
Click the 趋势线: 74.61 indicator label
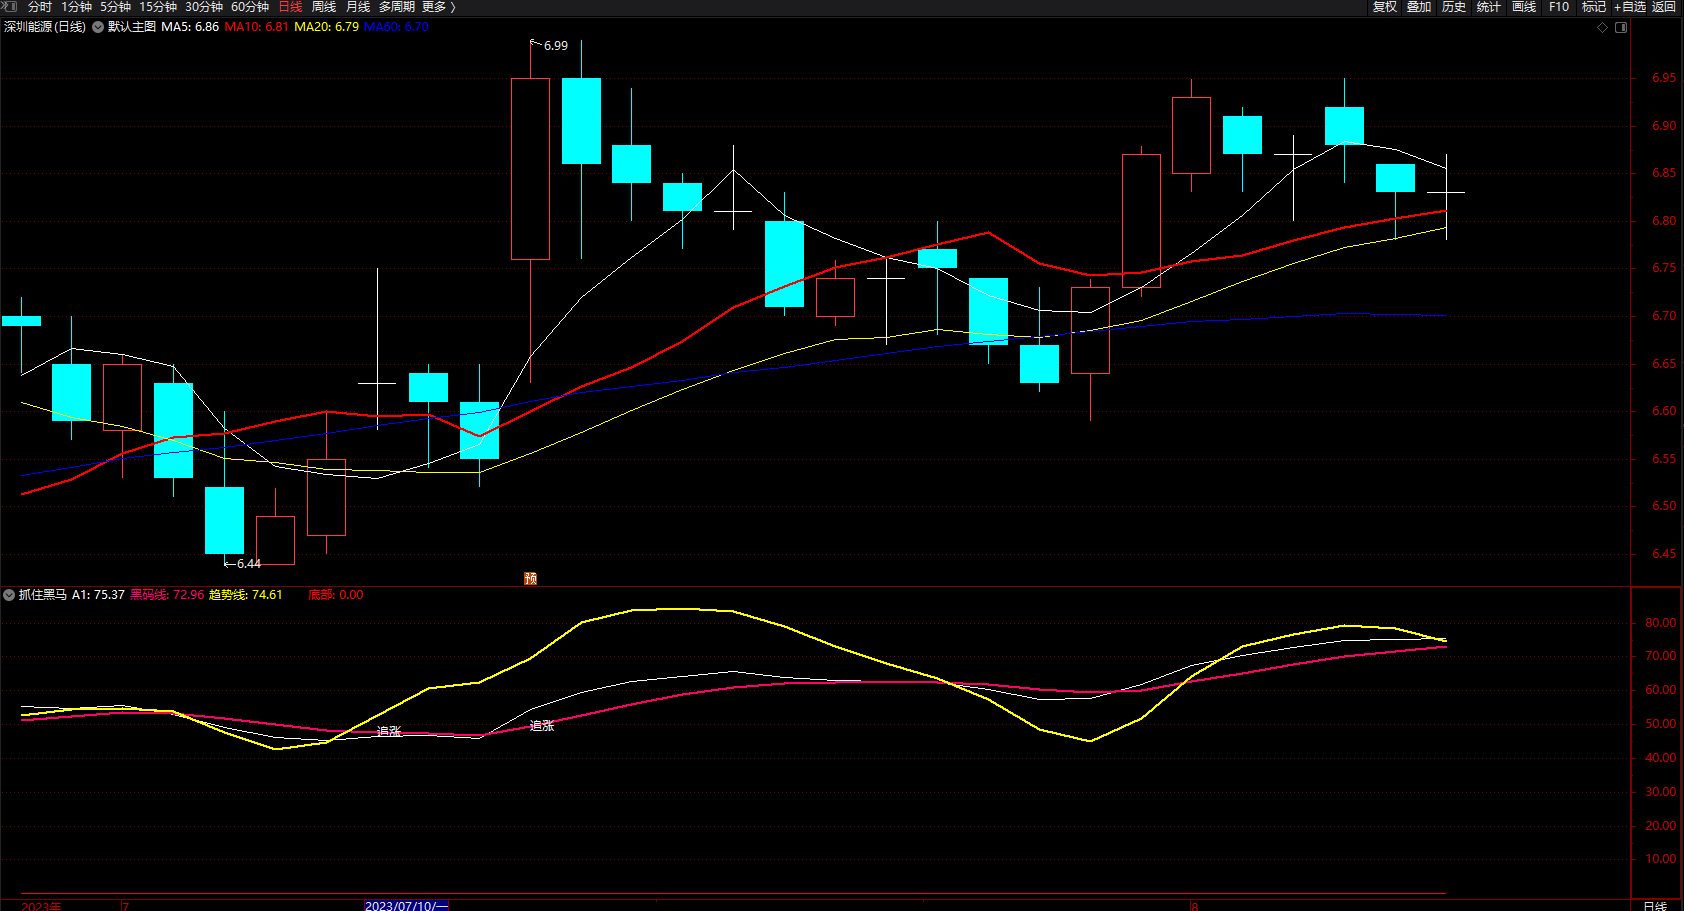pyautogui.click(x=246, y=595)
